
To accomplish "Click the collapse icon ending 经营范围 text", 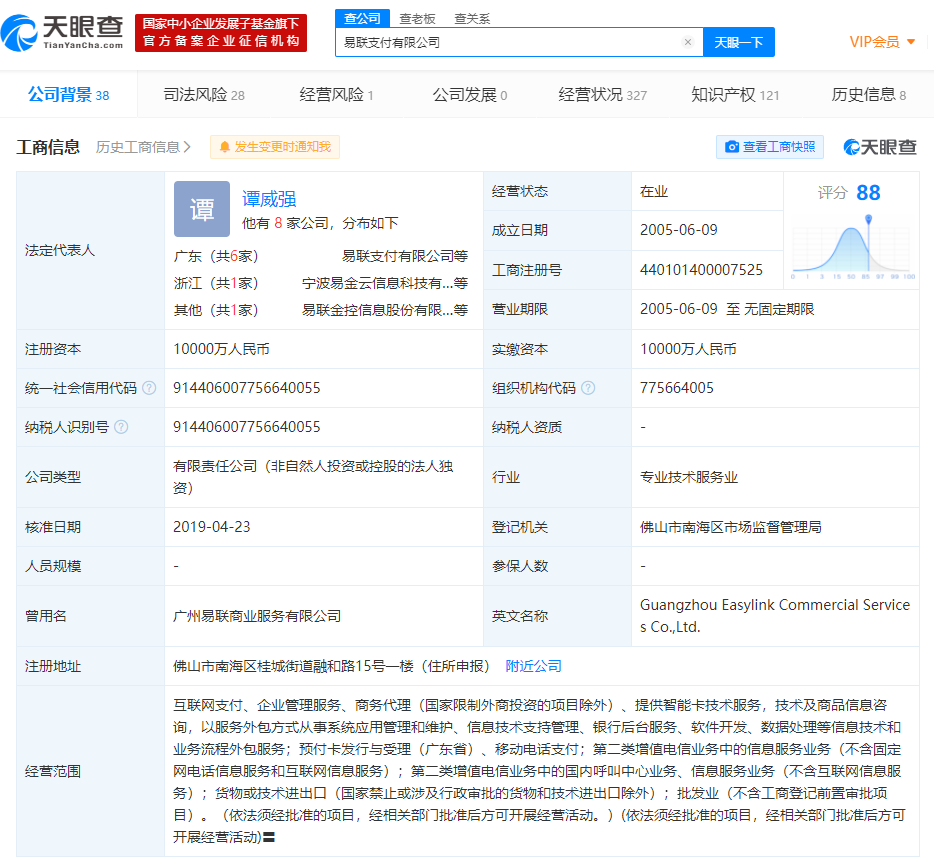I will tap(269, 837).
